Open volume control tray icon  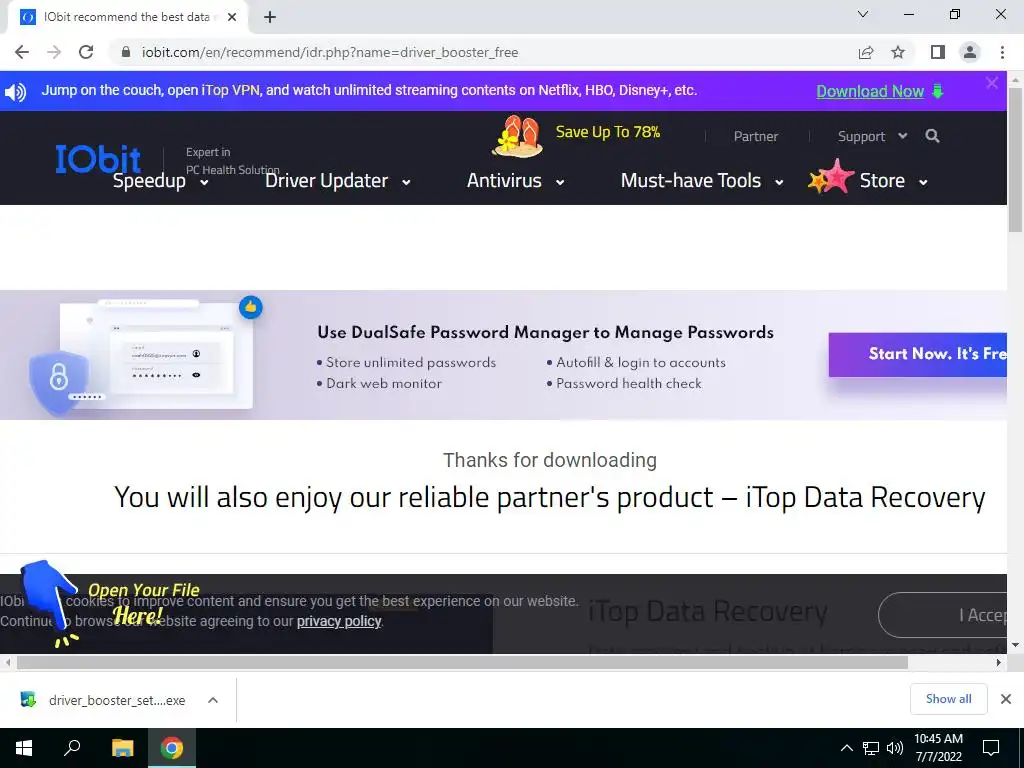[x=895, y=748]
